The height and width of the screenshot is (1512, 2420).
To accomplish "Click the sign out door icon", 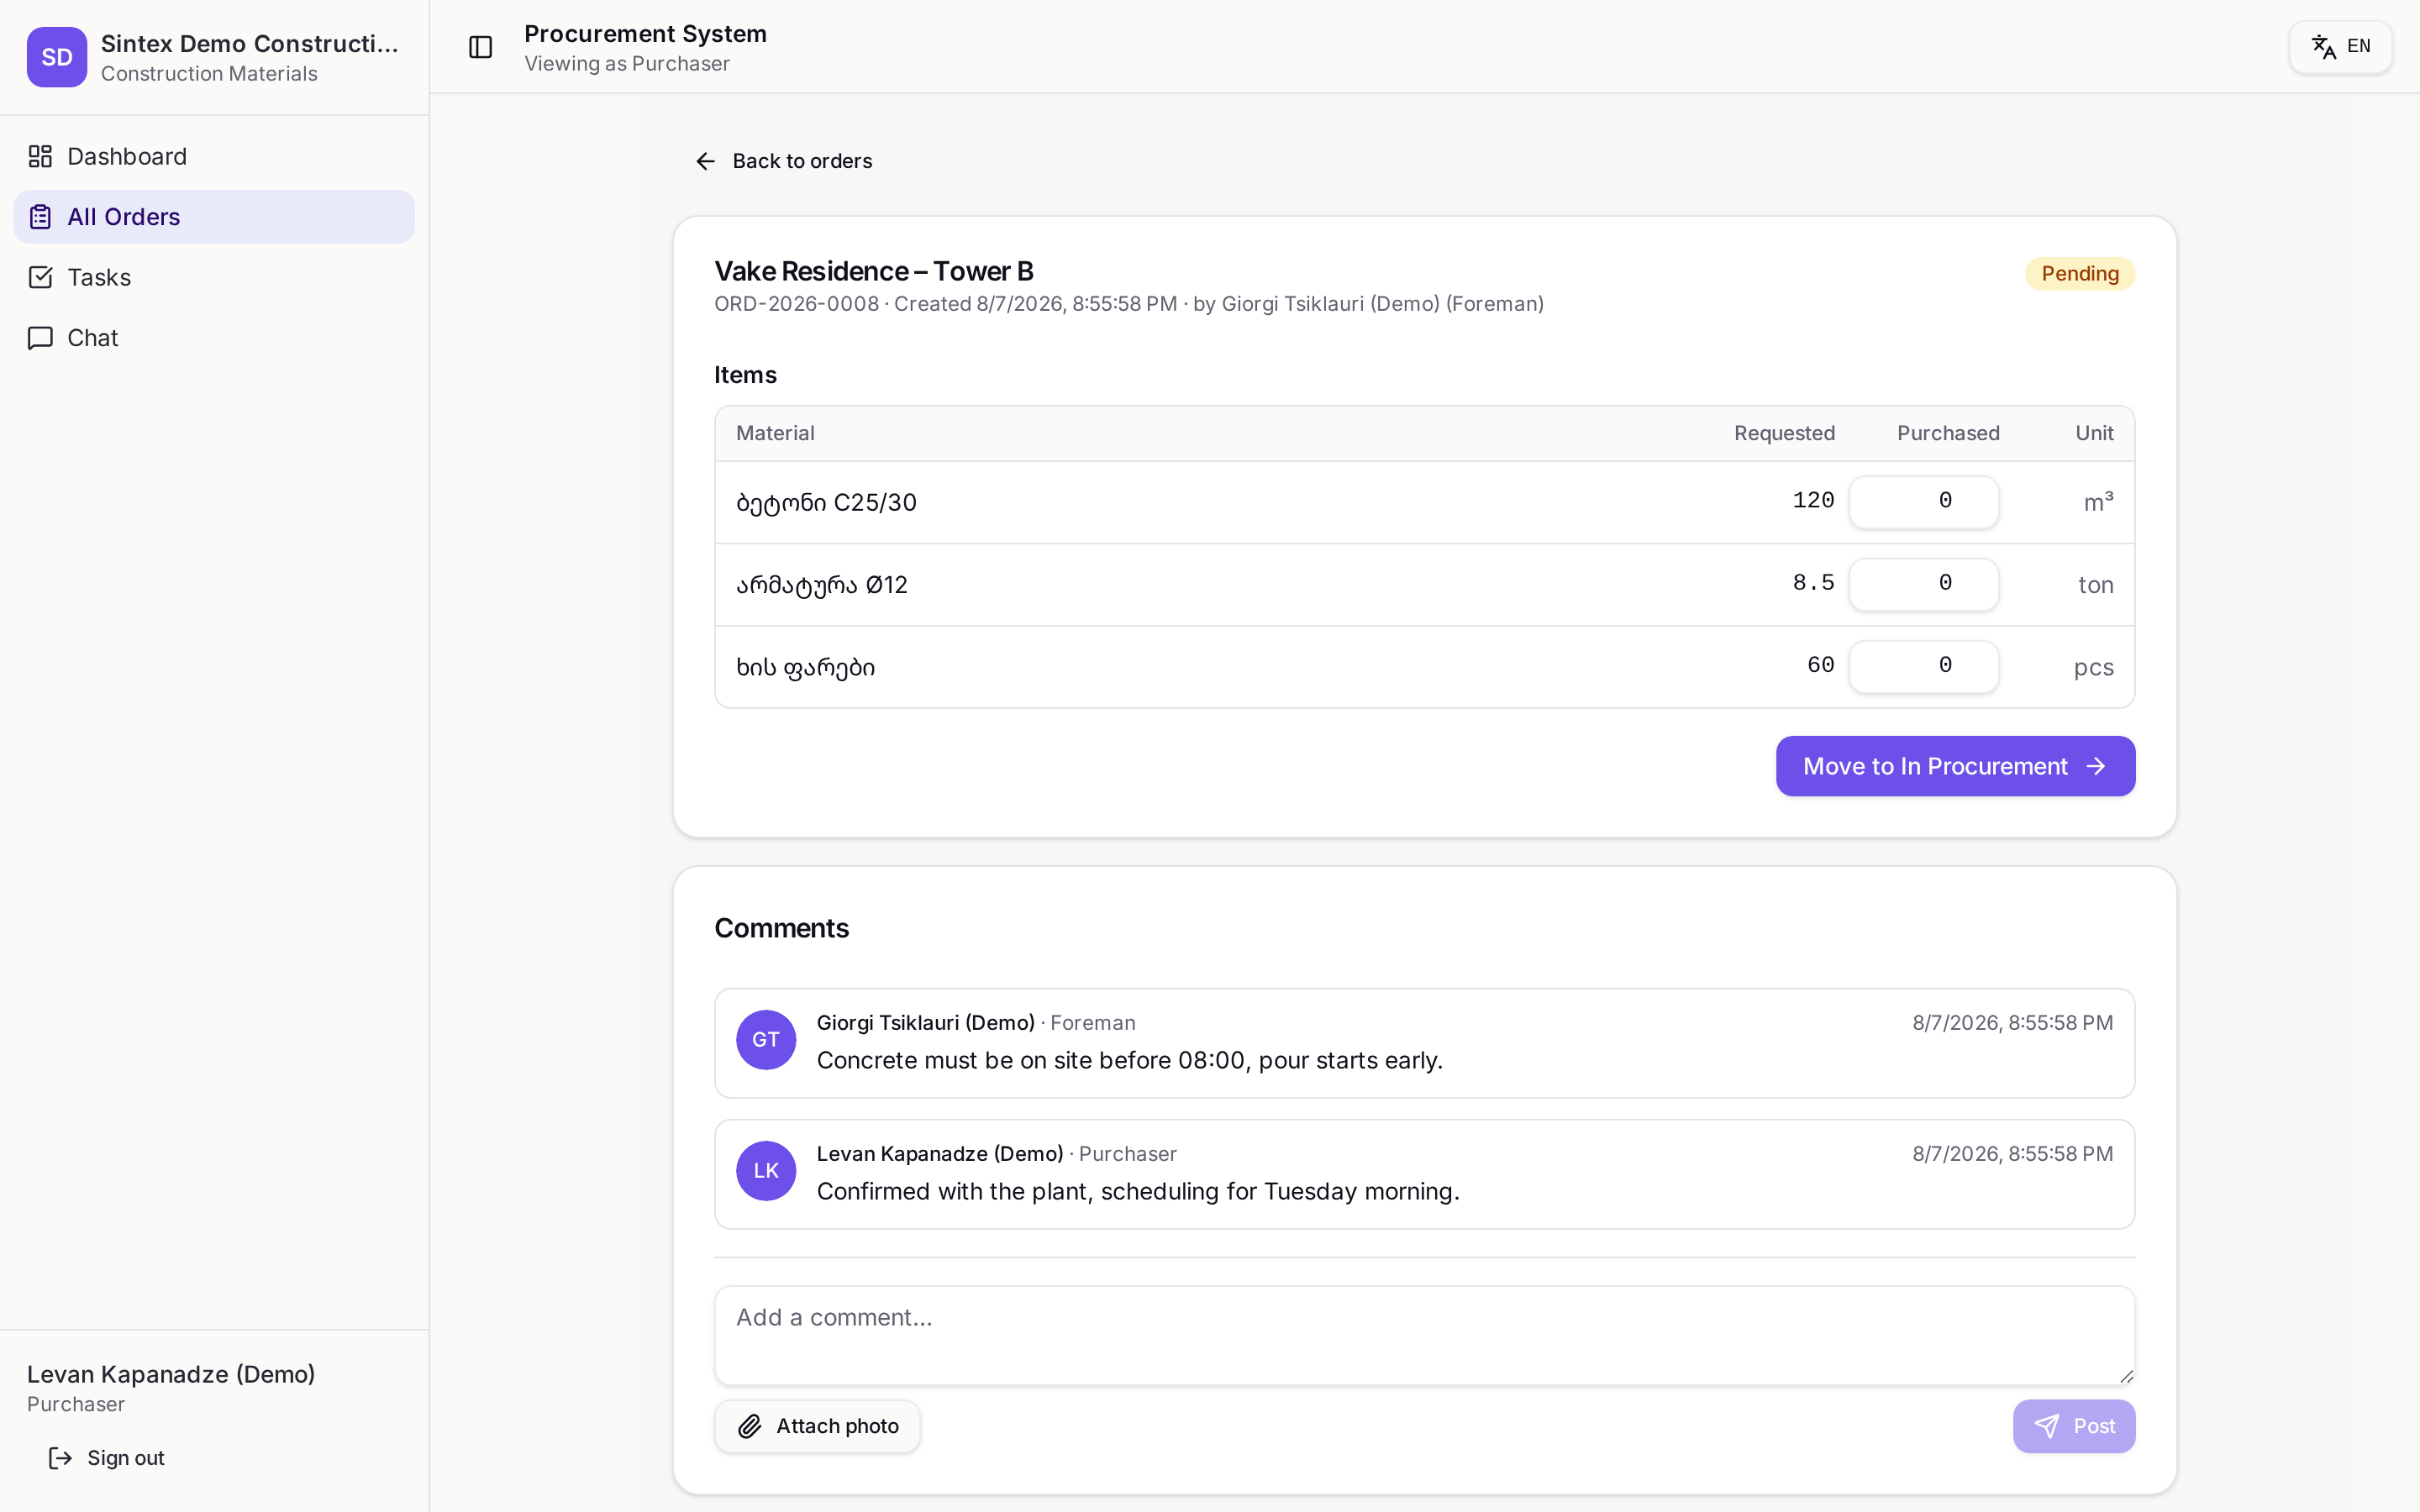I will pos(60,1458).
